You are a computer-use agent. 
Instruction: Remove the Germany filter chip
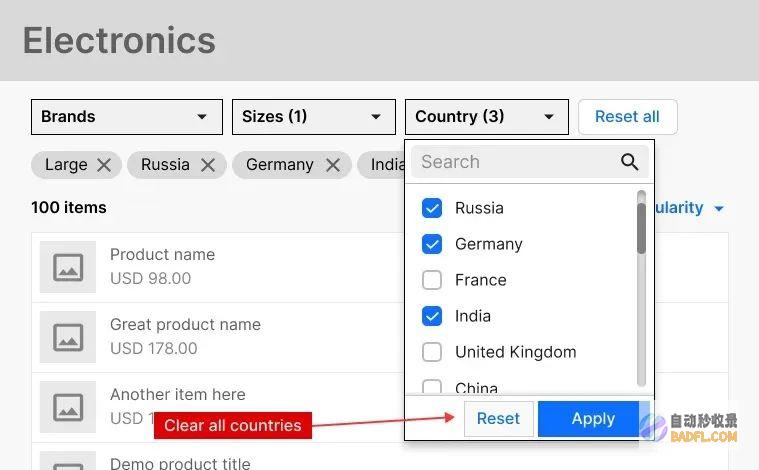tap(333, 165)
